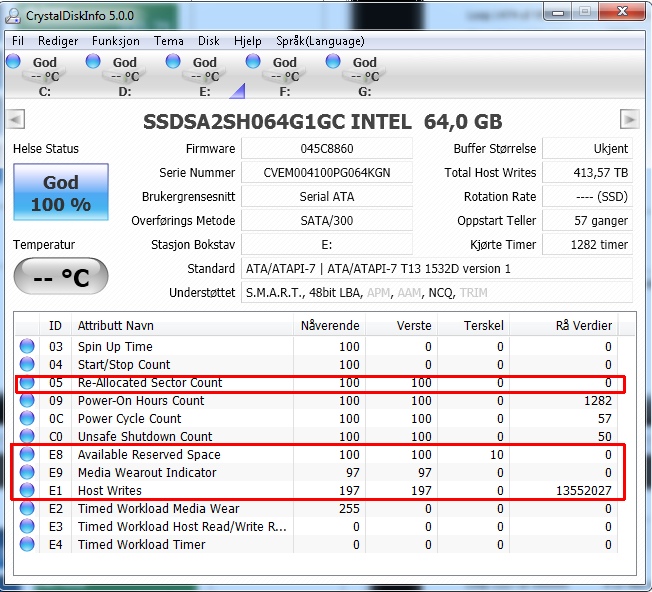Click status orb of Host Writes row

point(27,491)
